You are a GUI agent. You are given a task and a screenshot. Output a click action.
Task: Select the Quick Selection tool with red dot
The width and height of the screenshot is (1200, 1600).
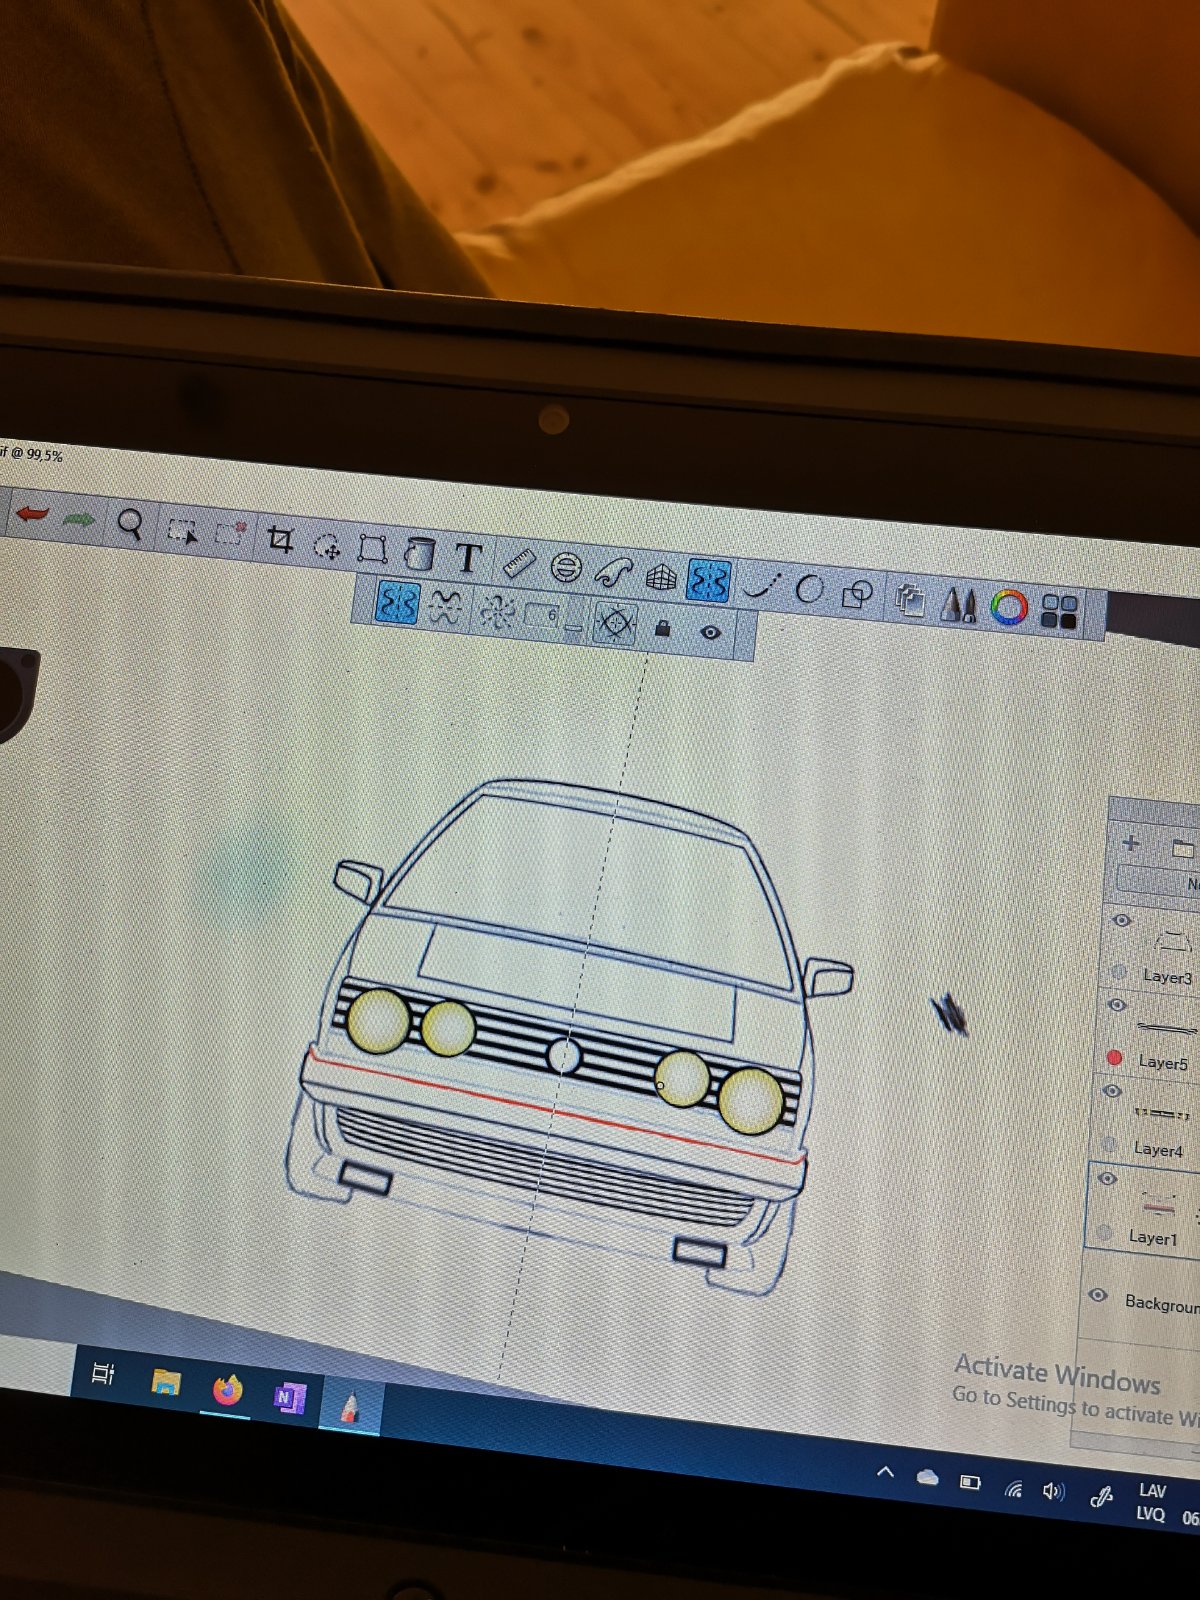231,532
